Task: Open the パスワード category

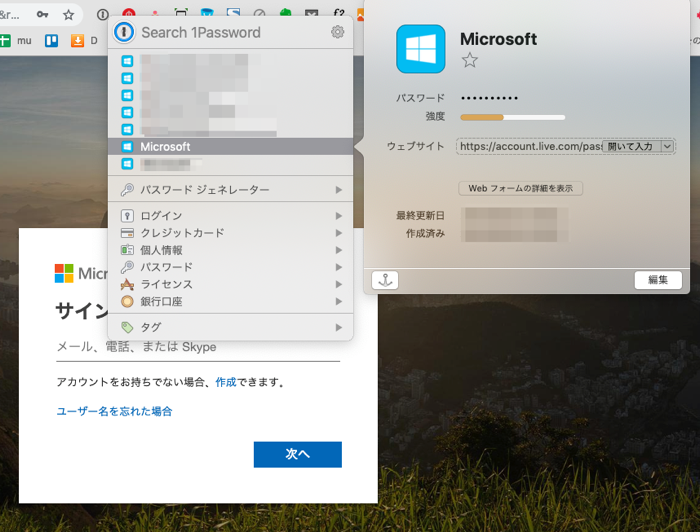Action: click(230, 267)
